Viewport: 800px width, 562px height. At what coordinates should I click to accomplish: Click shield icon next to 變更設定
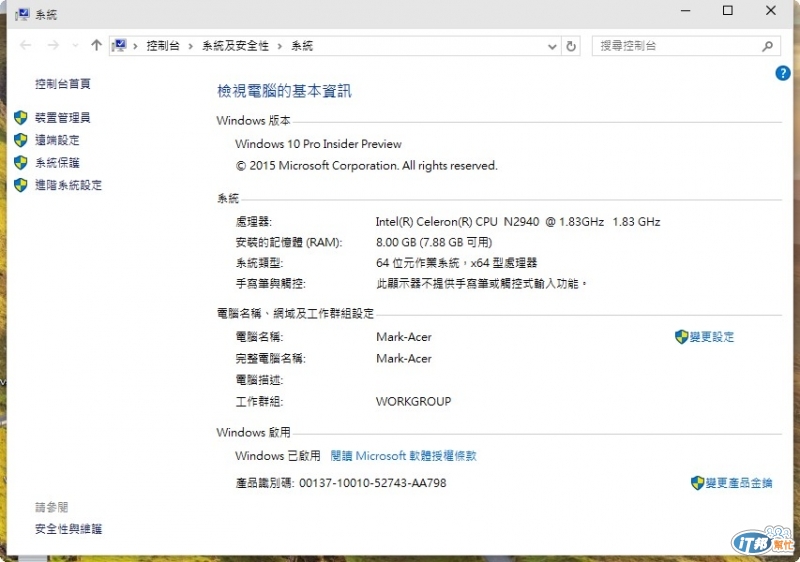[682, 337]
